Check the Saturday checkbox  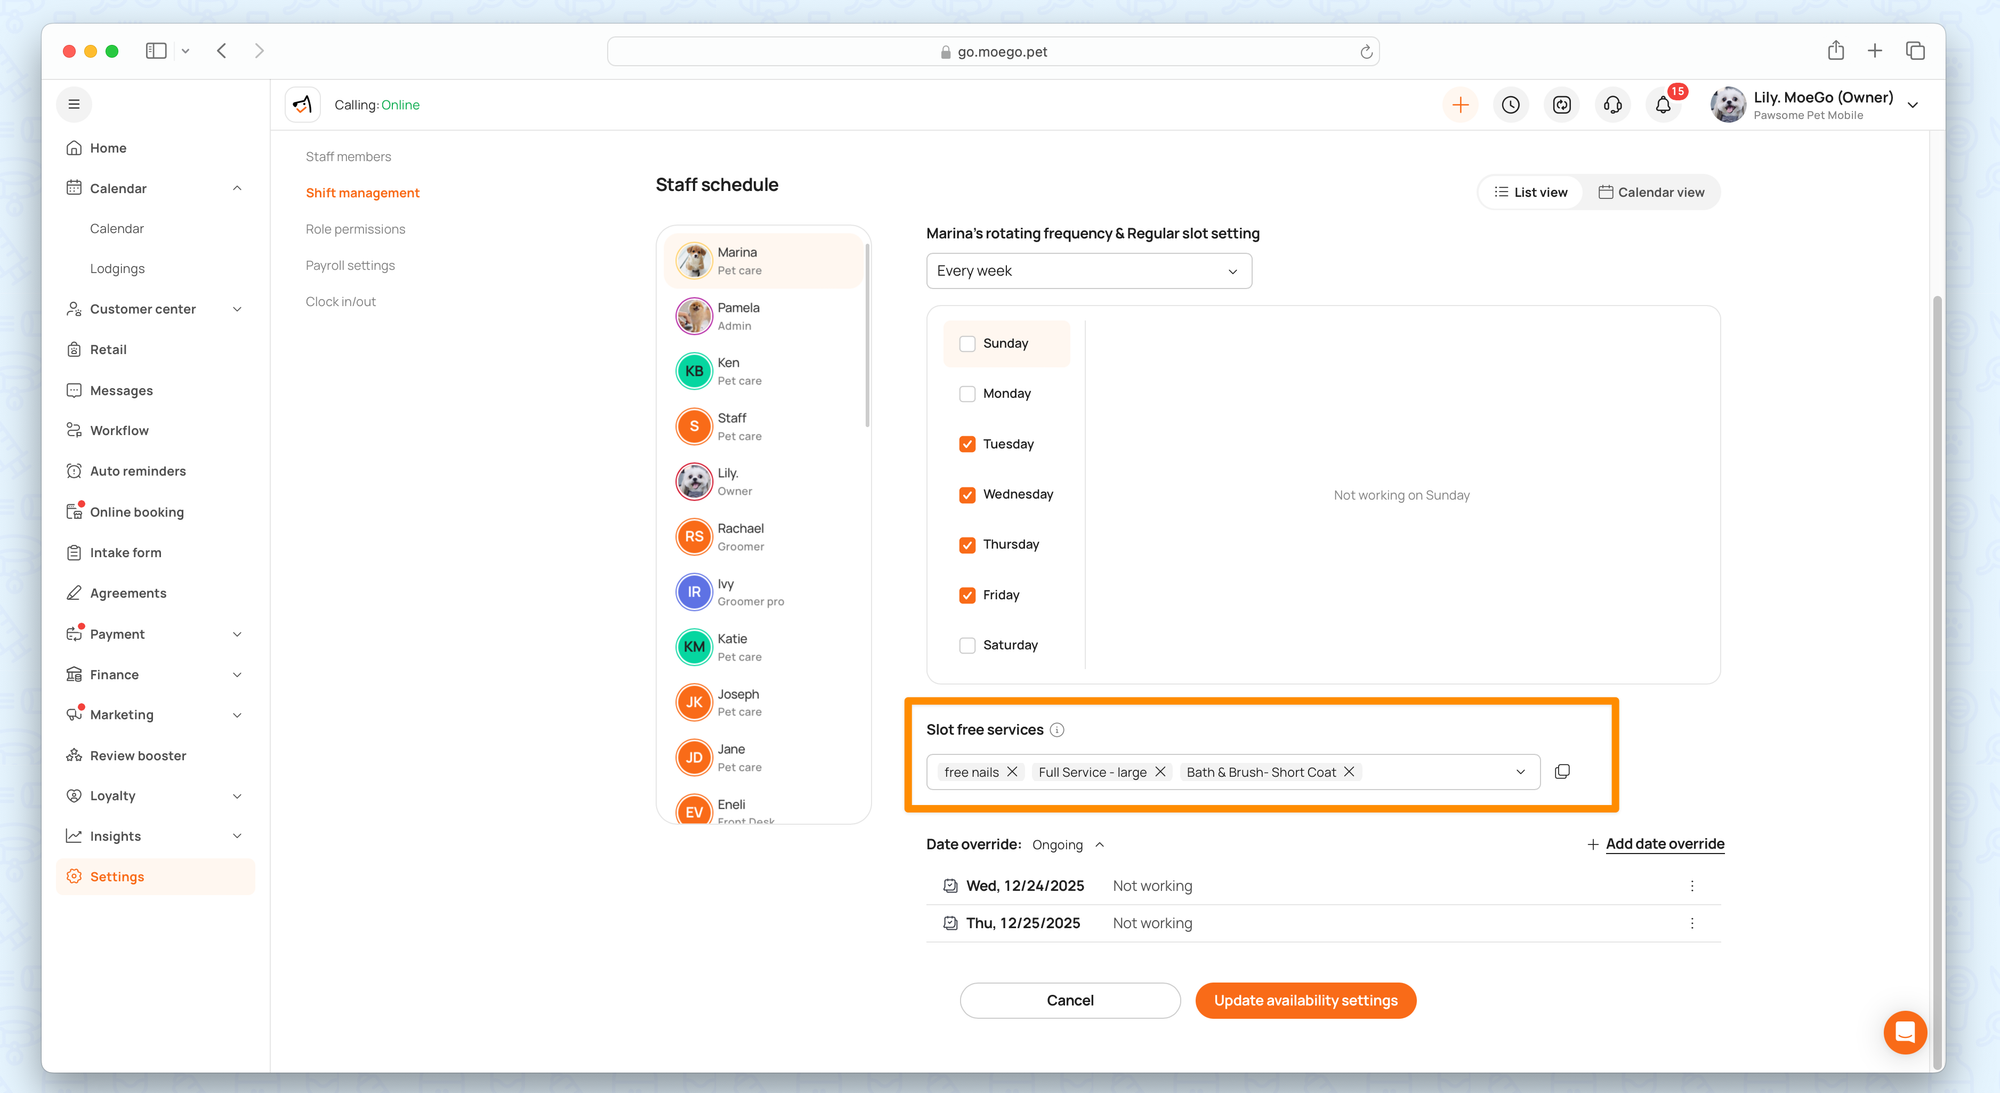point(967,646)
